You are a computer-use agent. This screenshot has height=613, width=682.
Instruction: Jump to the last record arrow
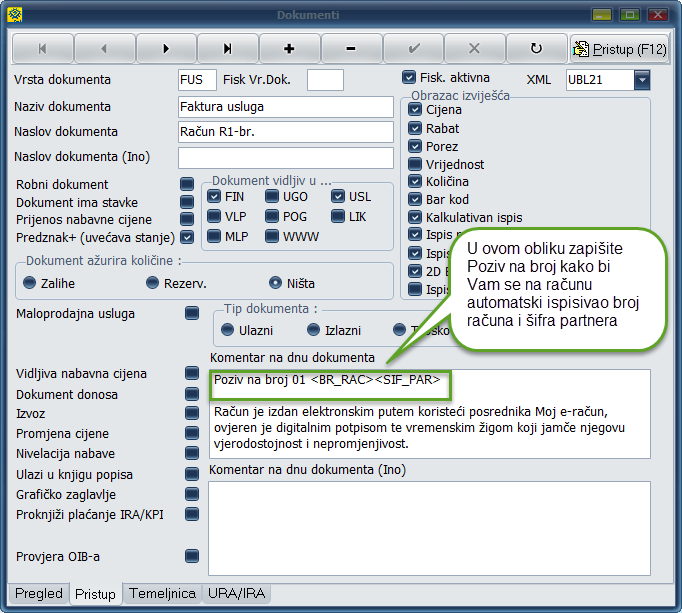click(227, 48)
